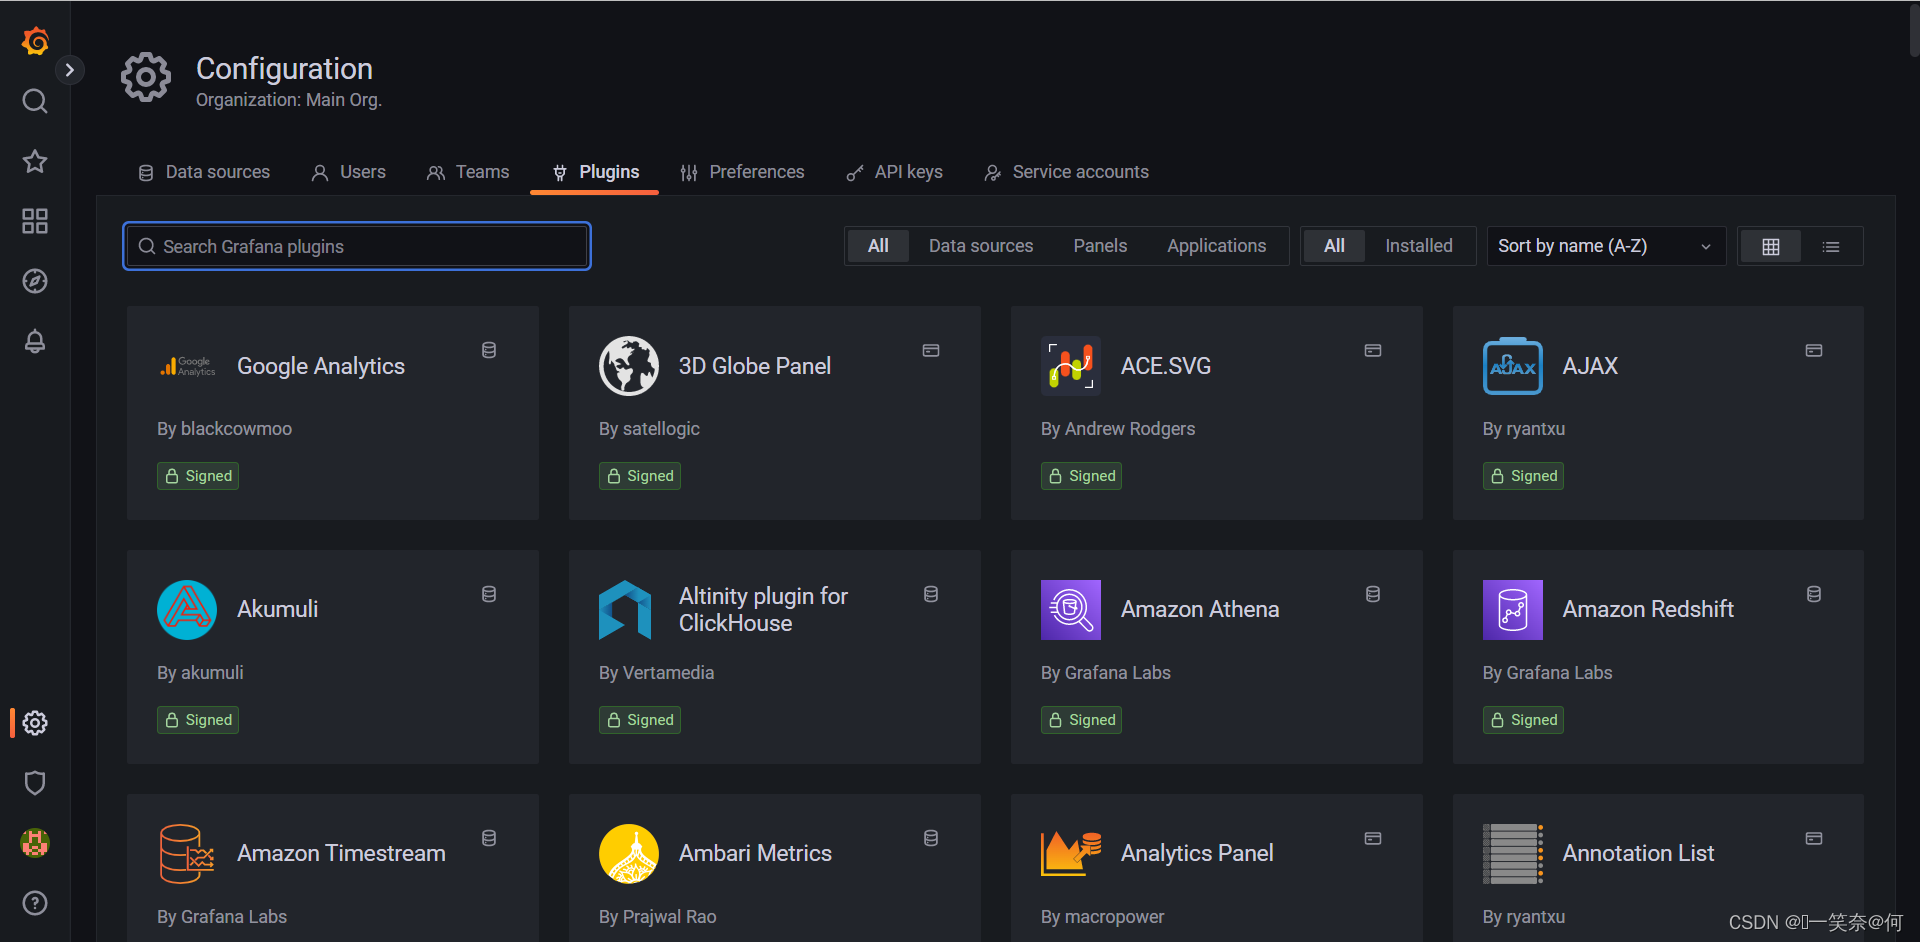Click the Amazon Athena plugin logo
The width and height of the screenshot is (1920, 942).
coord(1071,610)
